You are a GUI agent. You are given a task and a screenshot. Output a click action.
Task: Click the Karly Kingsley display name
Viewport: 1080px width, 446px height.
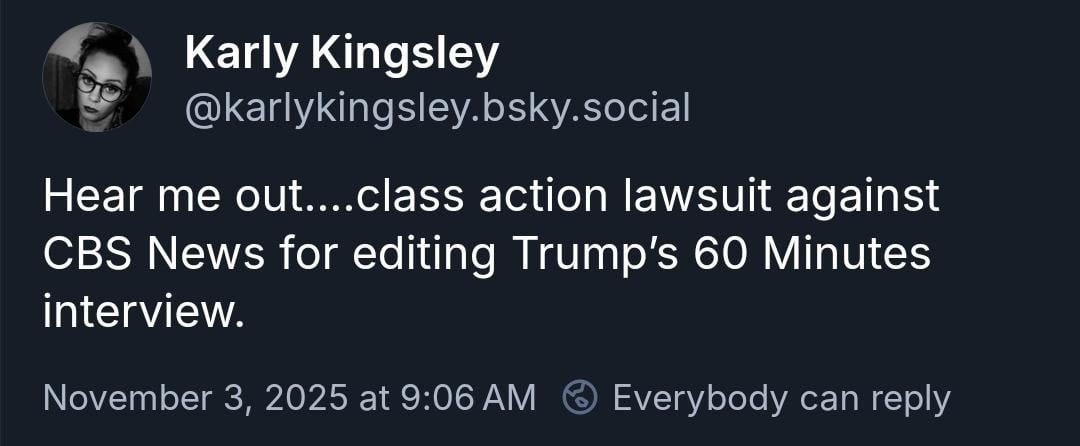point(341,55)
